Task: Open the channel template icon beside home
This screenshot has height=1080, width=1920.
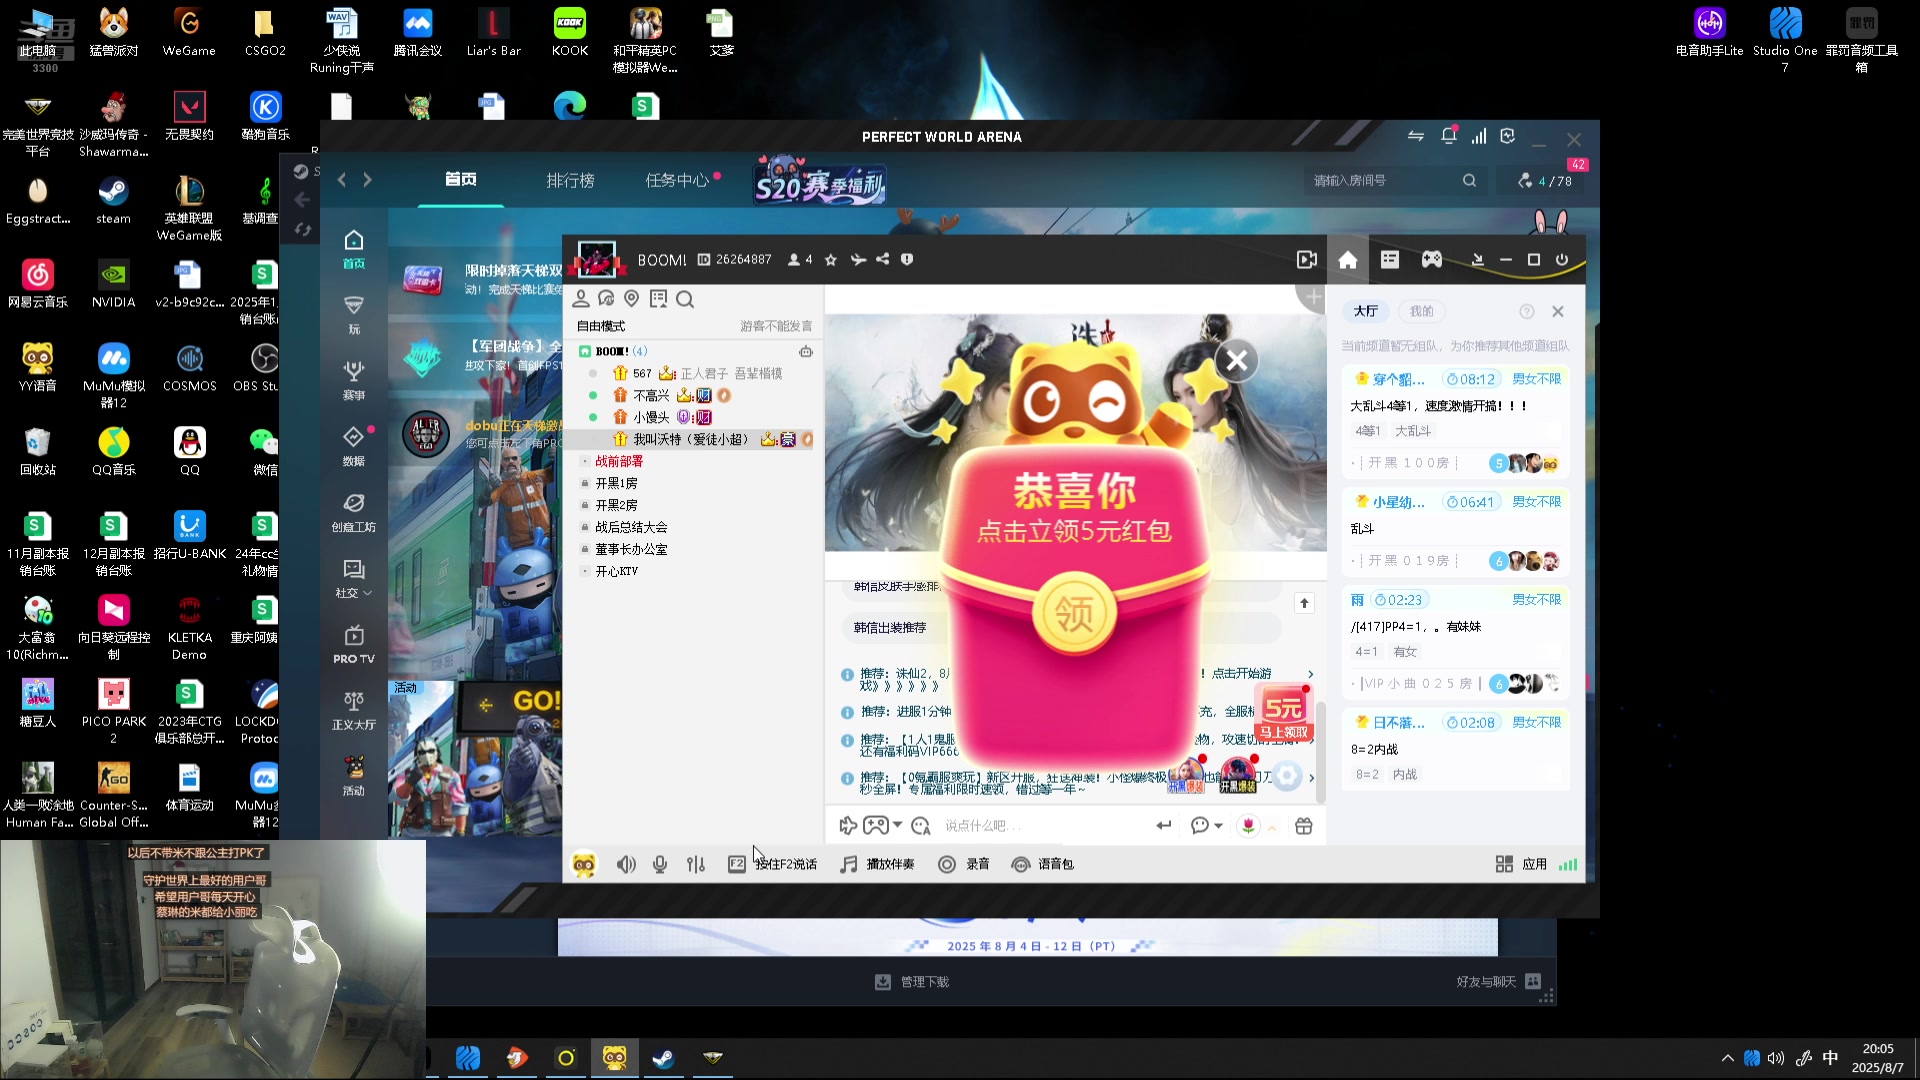Action: (1390, 260)
